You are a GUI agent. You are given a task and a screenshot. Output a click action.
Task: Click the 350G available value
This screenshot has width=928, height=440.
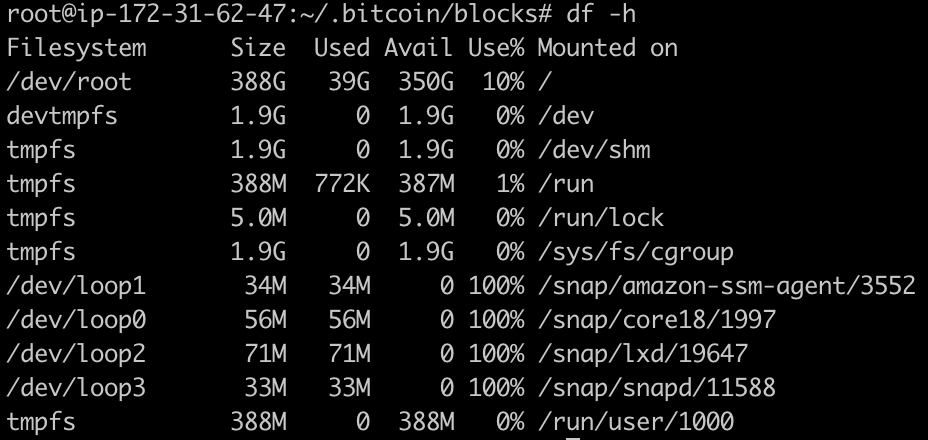coord(426,82)
